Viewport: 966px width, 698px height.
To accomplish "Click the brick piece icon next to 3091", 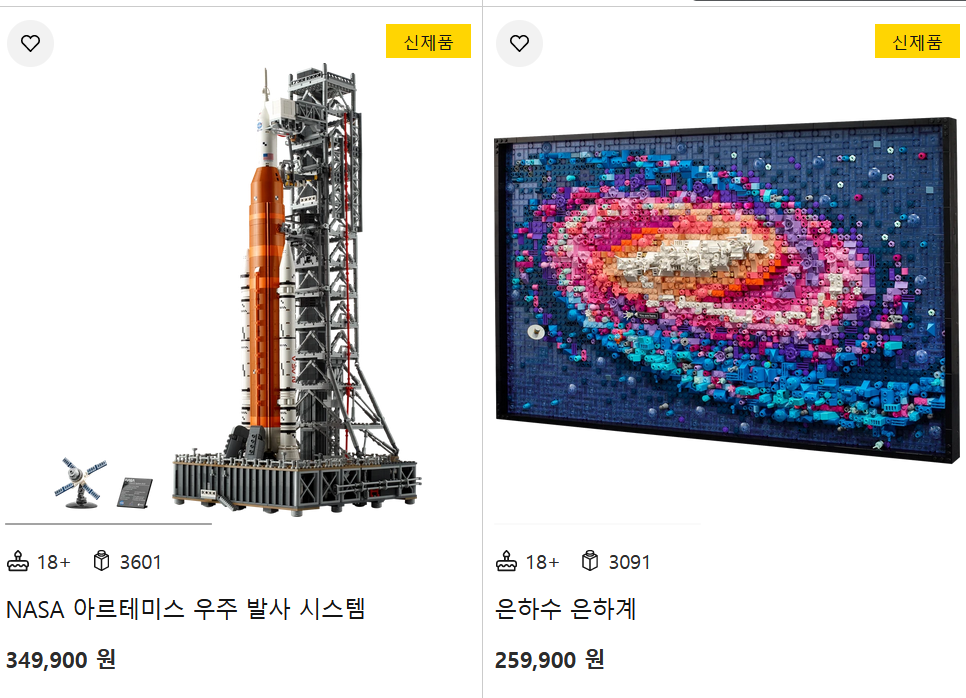I will tap(590, 561).
